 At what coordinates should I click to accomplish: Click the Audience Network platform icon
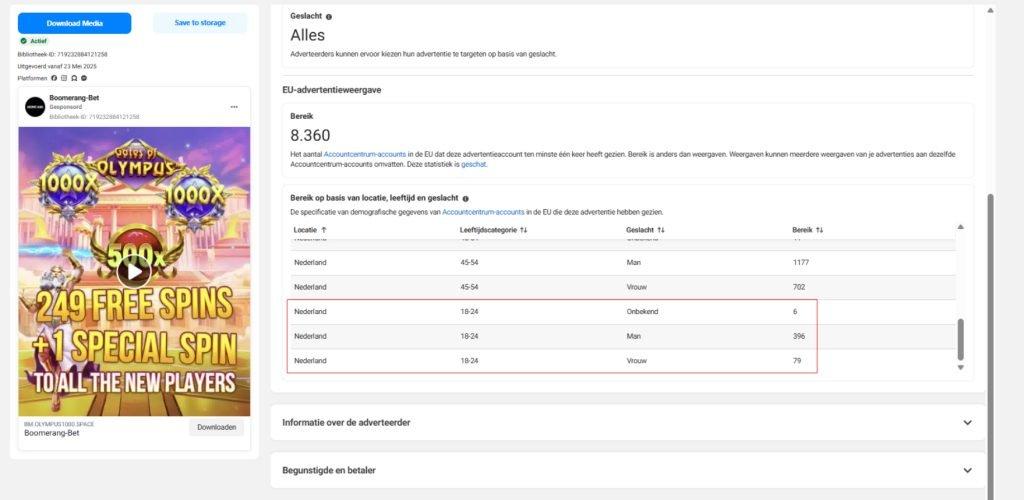[x=74, y=78]
